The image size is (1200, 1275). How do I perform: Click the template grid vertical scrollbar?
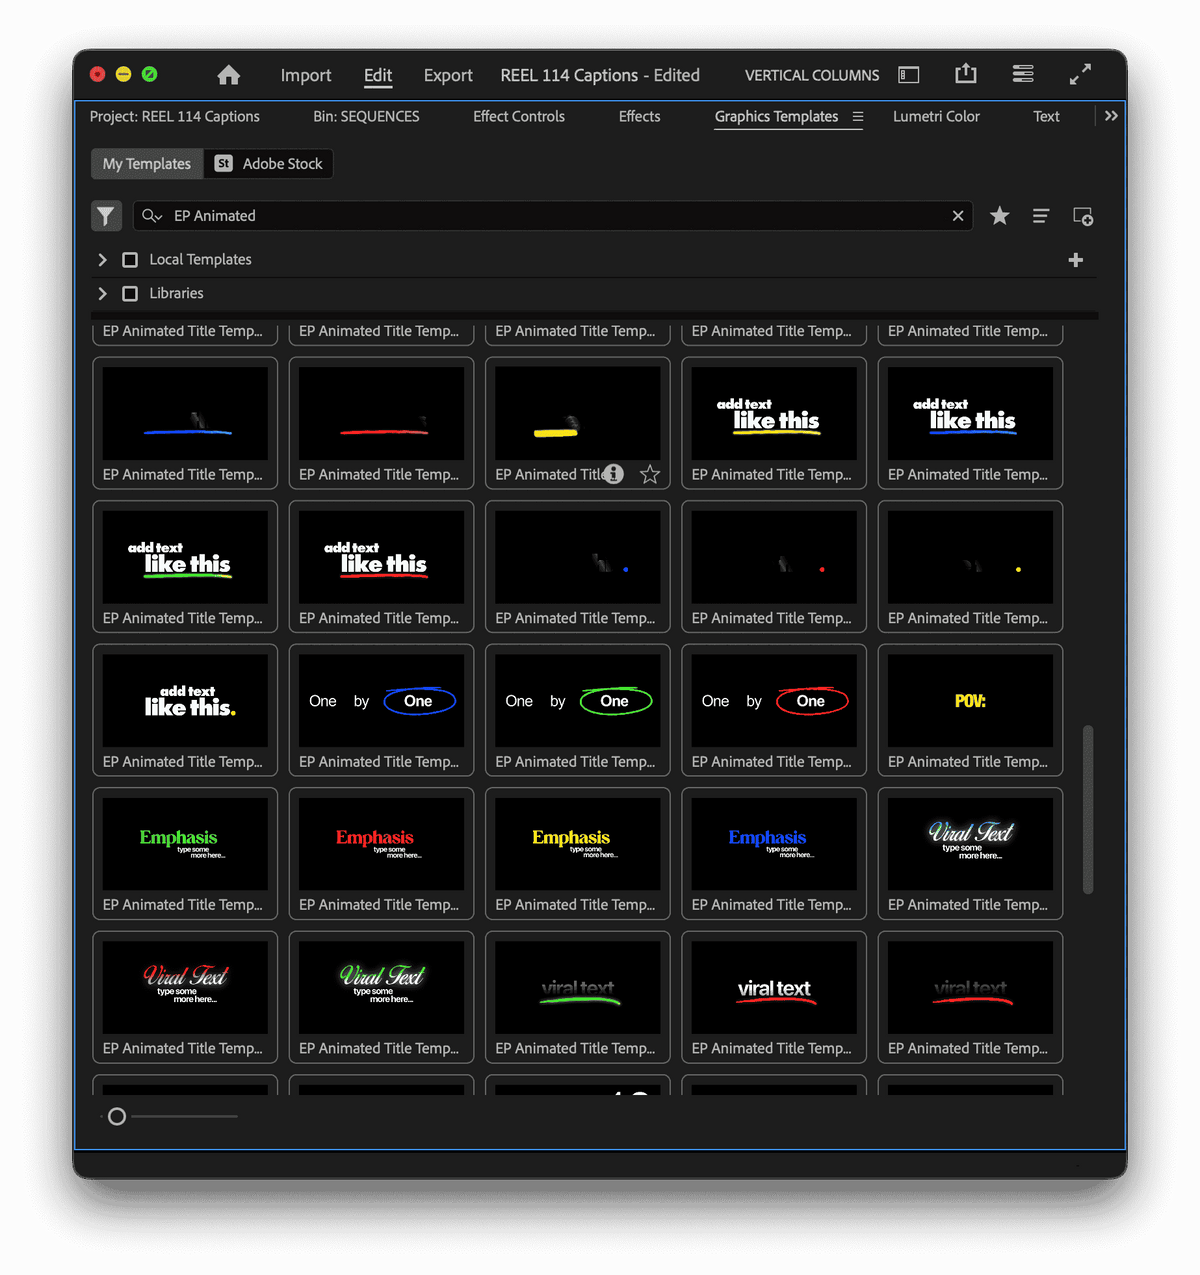pyautogui.click(x=1088, y=810)
